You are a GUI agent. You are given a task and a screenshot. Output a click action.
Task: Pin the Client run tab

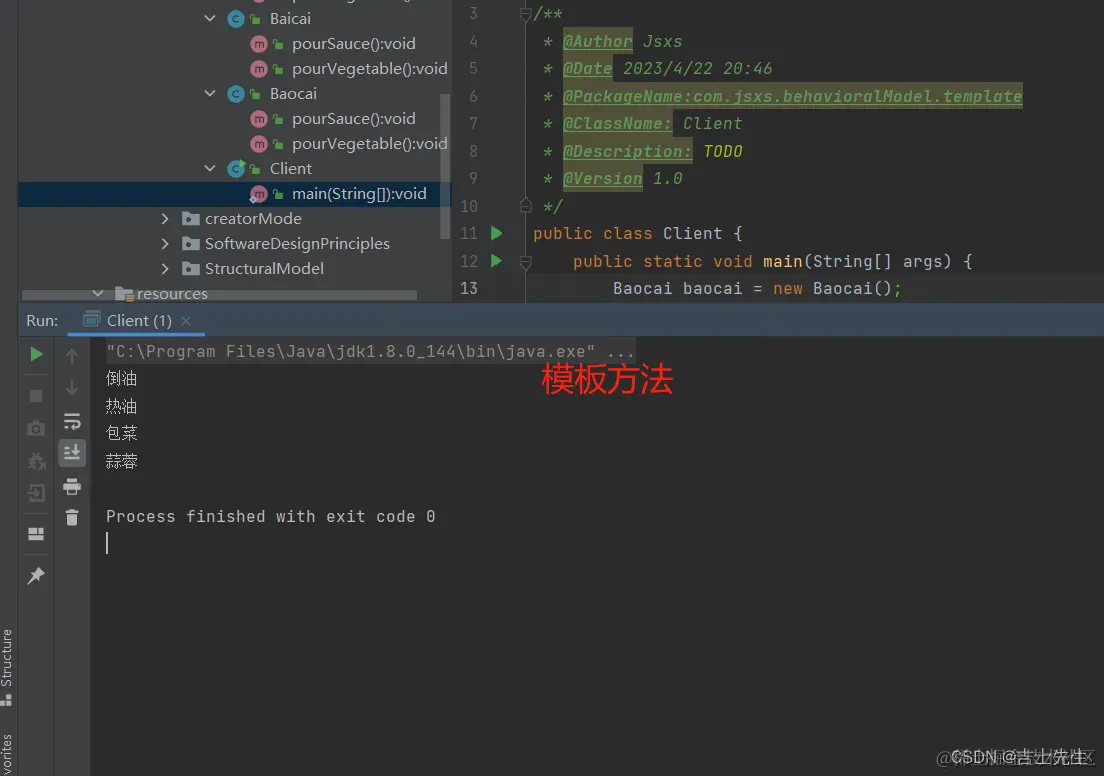[x=37, y=576]
